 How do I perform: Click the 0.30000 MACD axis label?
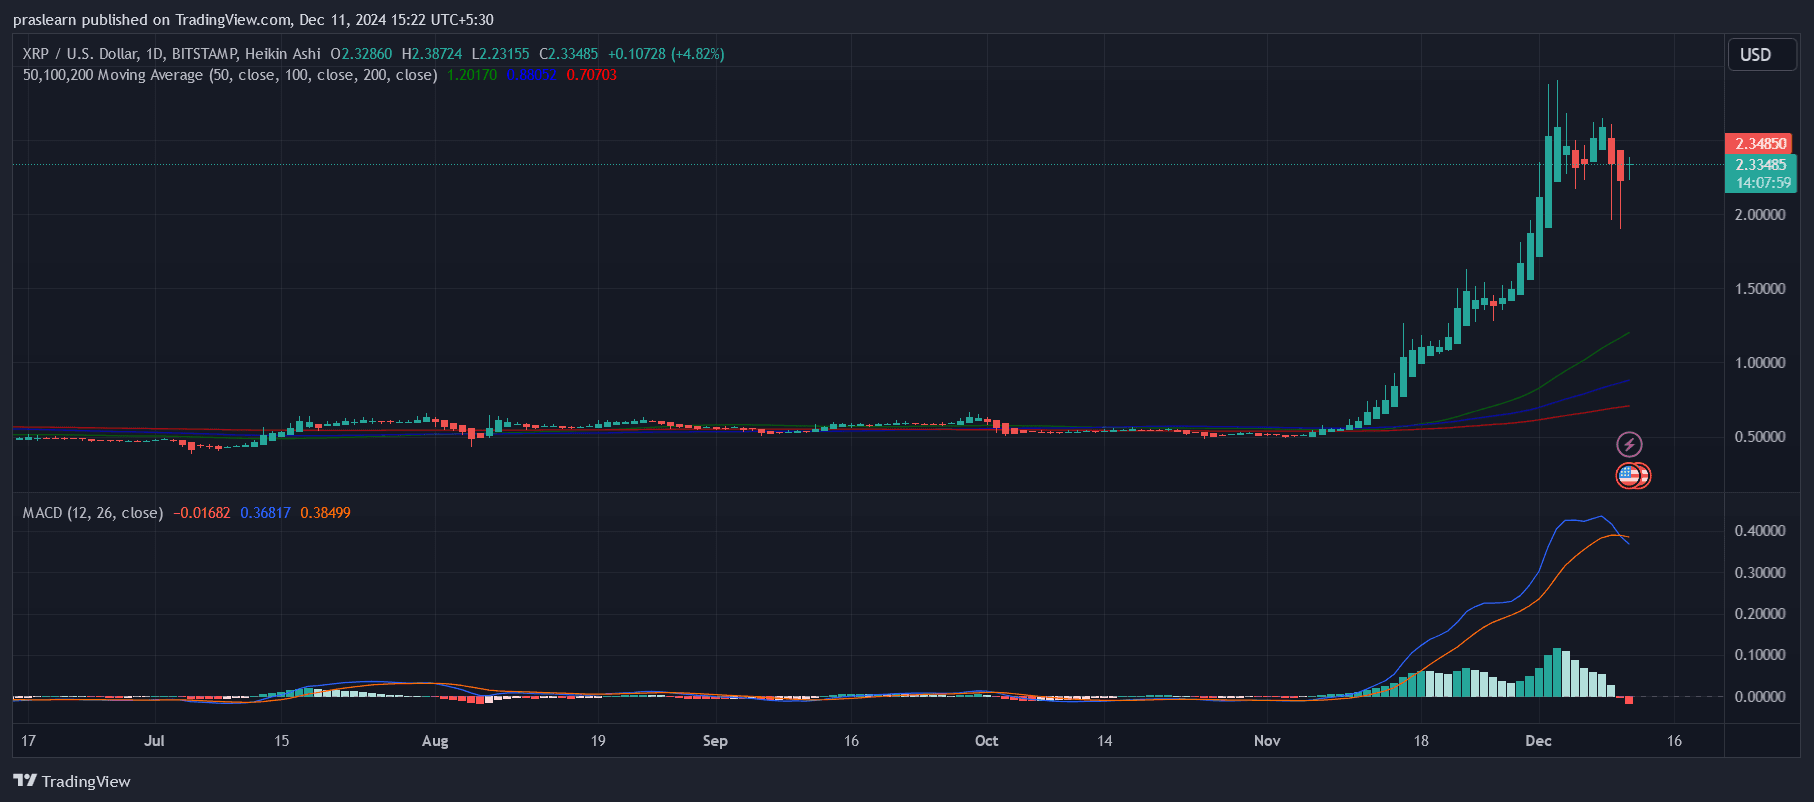pos(1760,573)
